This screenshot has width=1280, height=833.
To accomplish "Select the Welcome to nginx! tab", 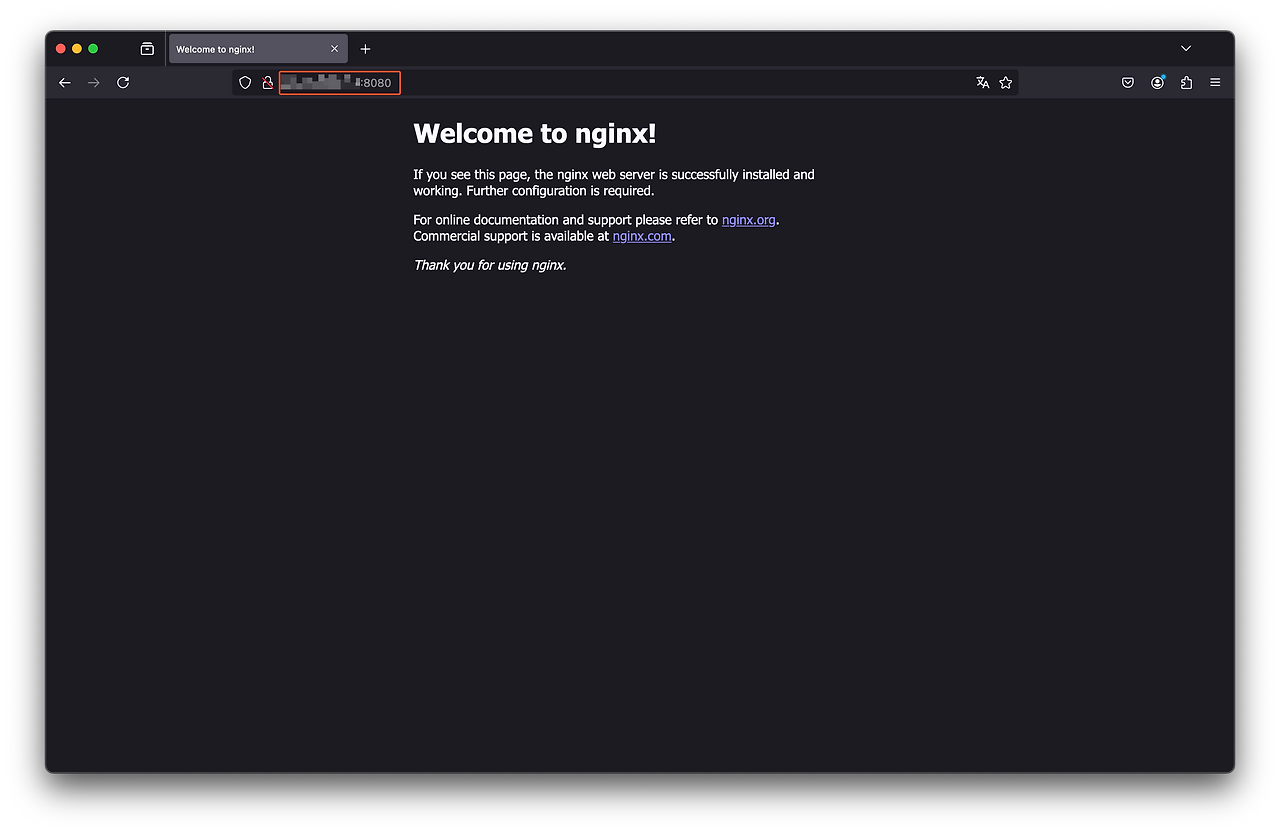I will (245, 49).
